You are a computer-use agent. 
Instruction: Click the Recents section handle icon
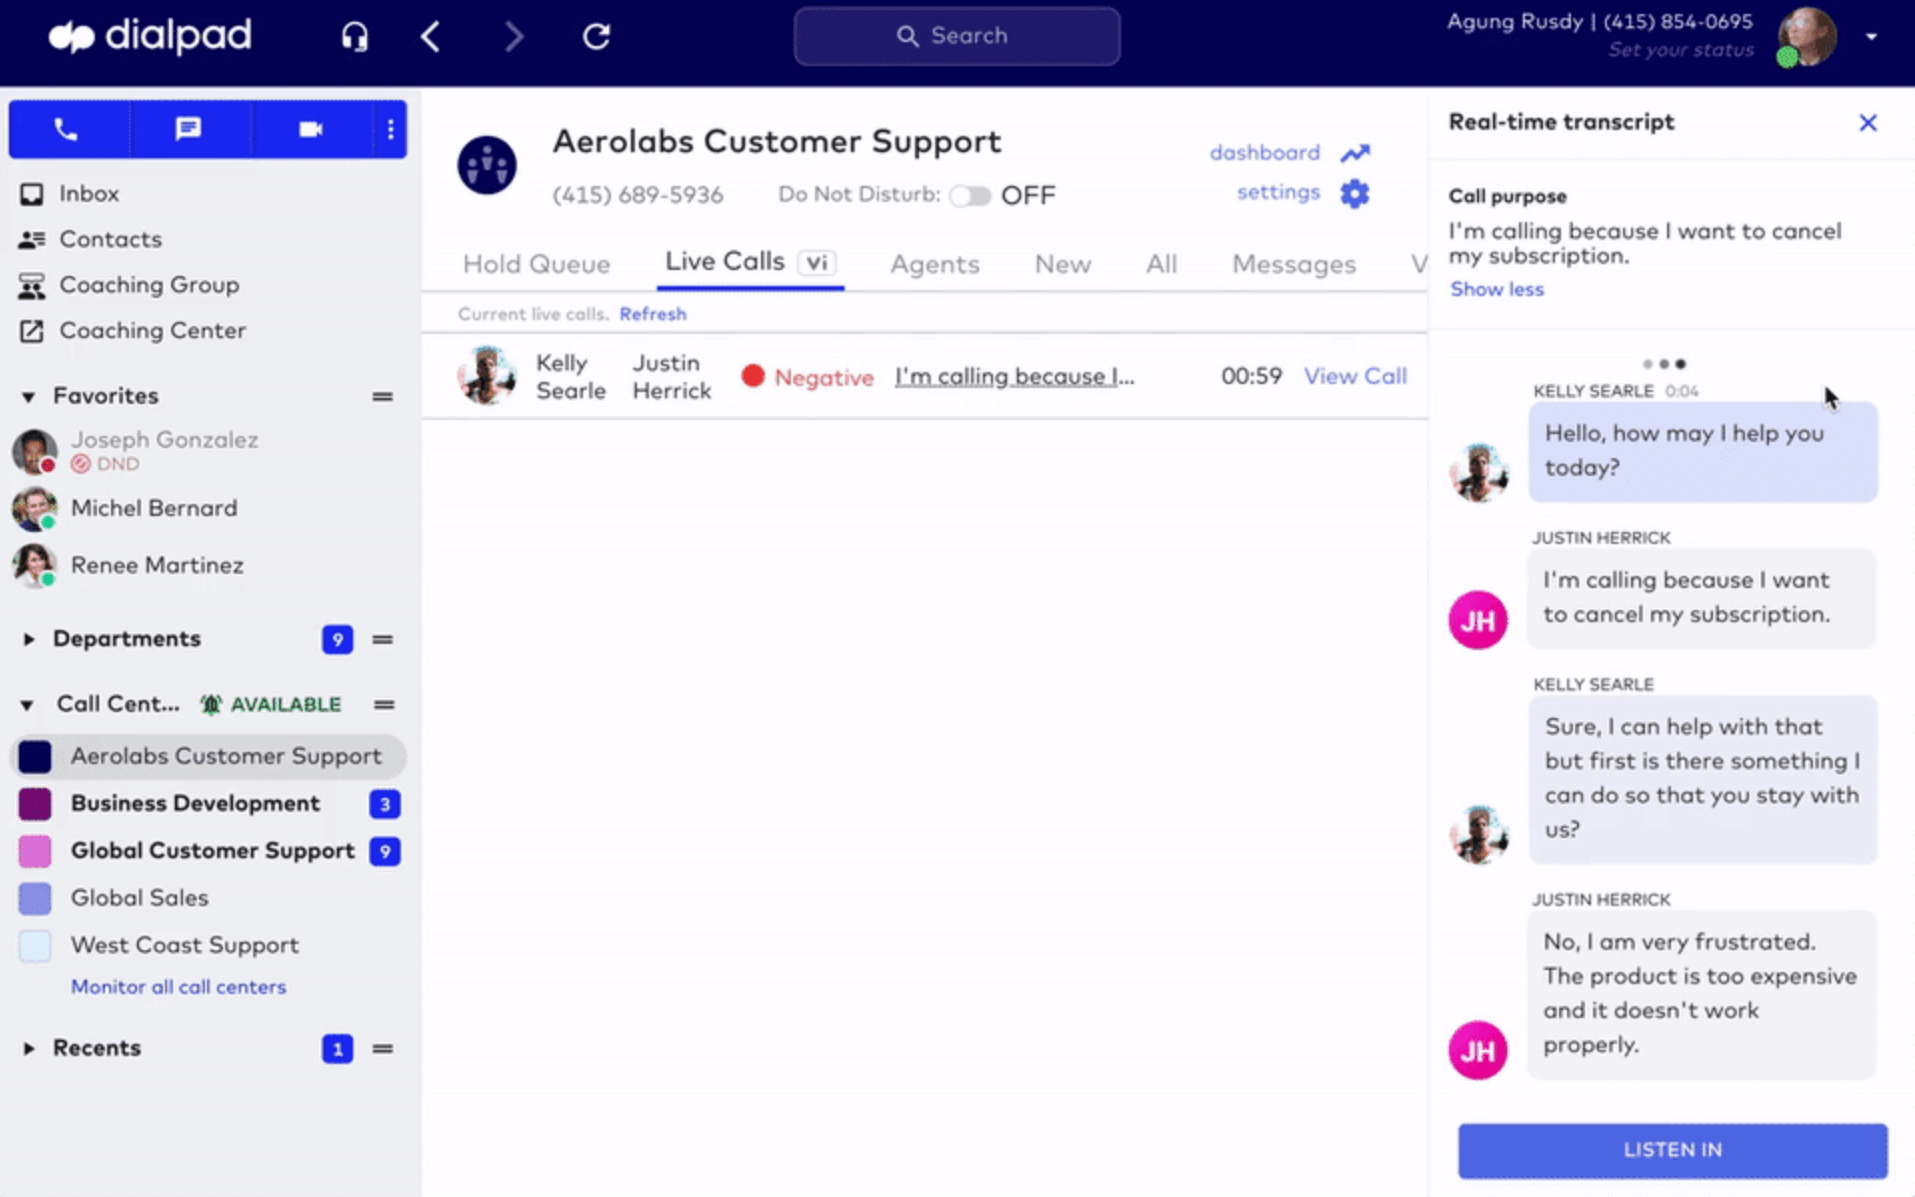pos(382,1049)
